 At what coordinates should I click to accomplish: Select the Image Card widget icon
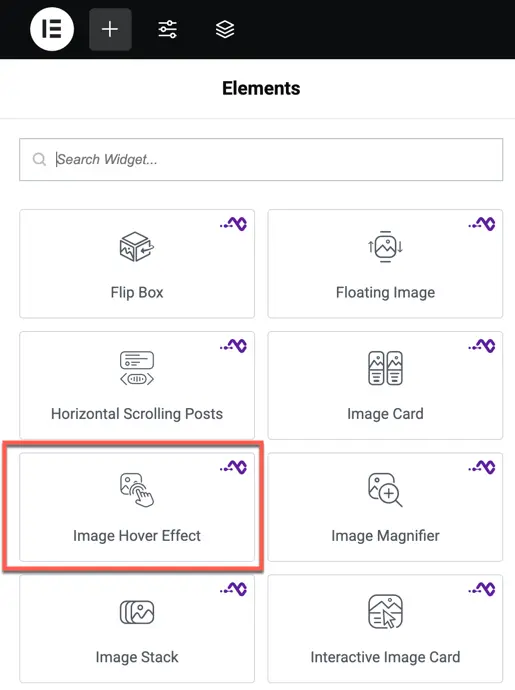click(x=386, y=368)
